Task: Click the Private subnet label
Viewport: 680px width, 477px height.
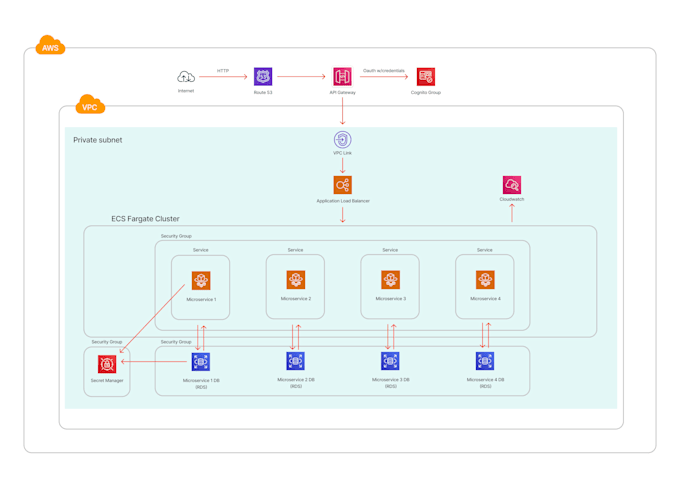Action: click(98, 140)
